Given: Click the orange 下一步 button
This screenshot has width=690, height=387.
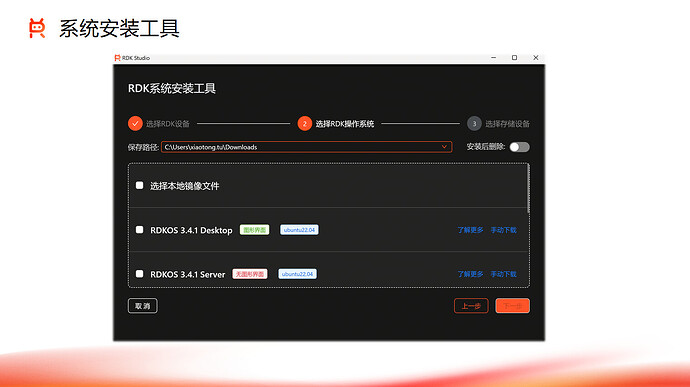Looking at the screenshot, I should click(513, 306).
